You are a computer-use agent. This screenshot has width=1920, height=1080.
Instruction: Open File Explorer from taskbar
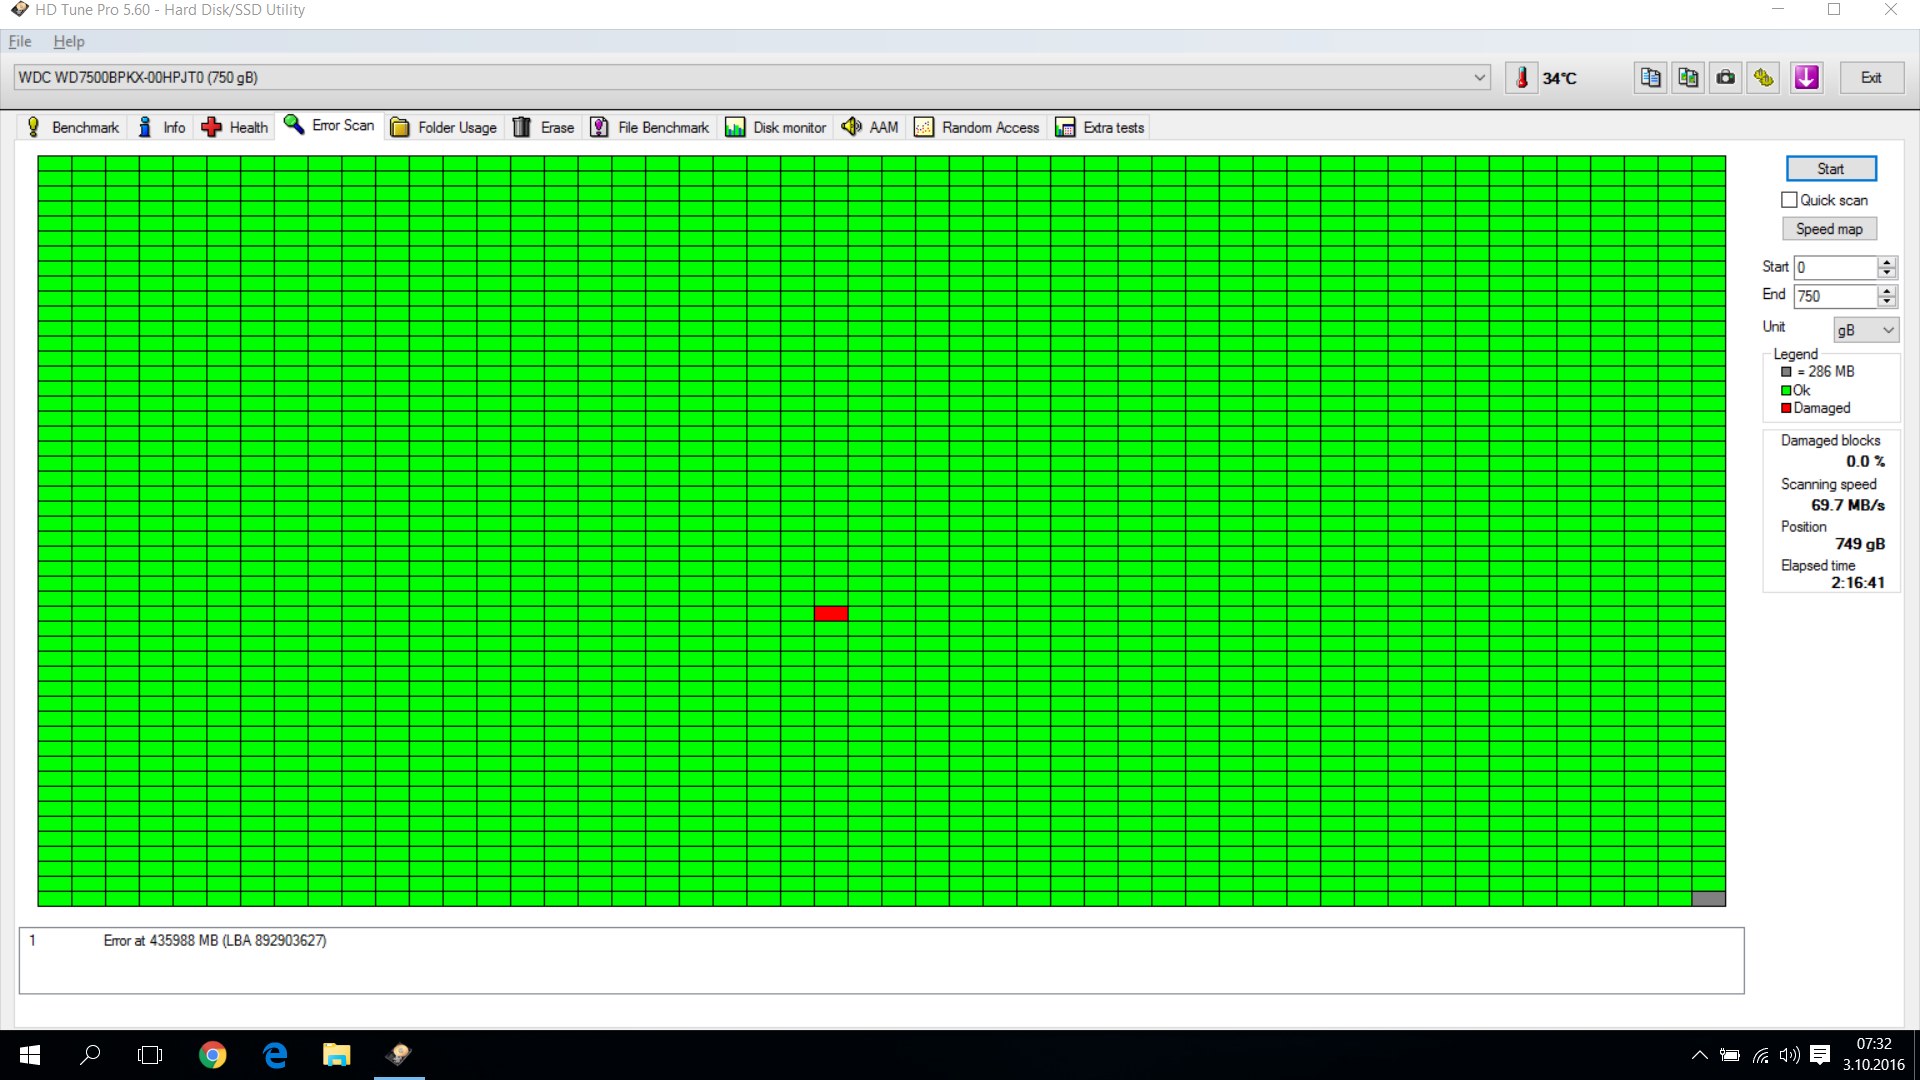pos(337,1055)
